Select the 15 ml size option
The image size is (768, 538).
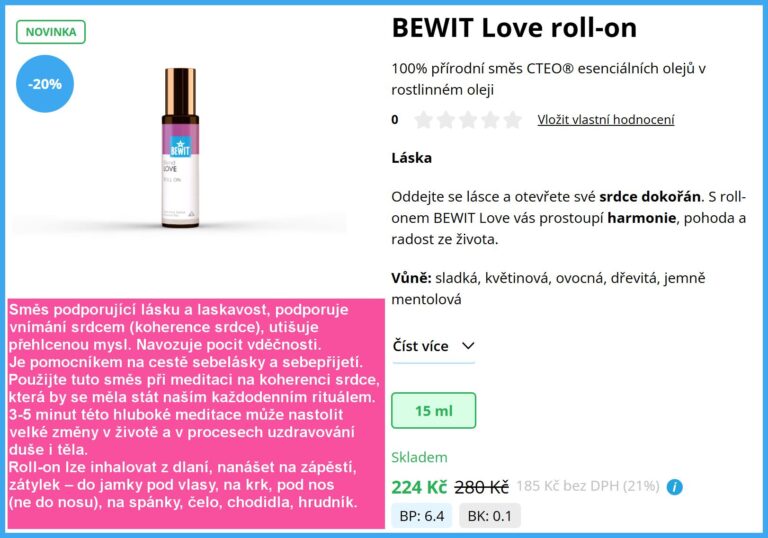(x=433, y=411)
